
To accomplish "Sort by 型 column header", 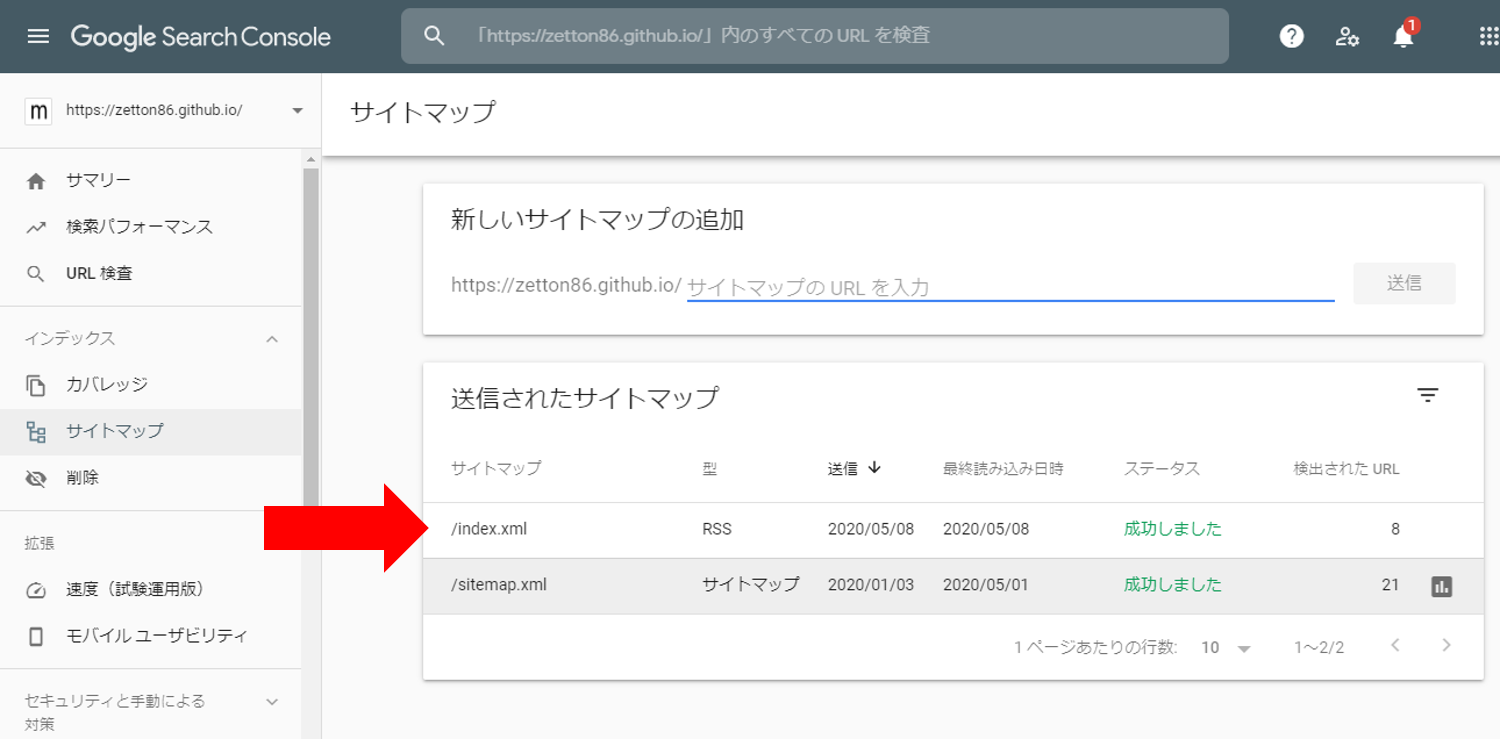I will pos(710,468).
